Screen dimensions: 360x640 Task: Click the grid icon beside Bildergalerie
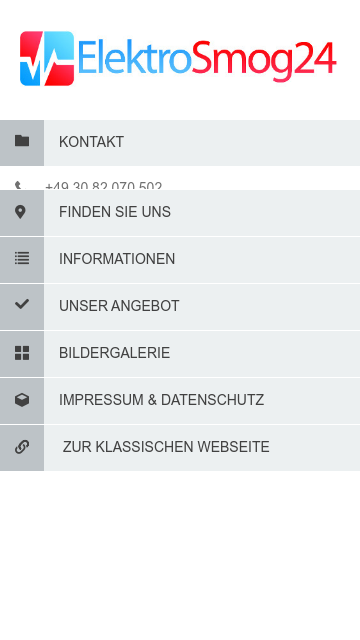[22, 353]
